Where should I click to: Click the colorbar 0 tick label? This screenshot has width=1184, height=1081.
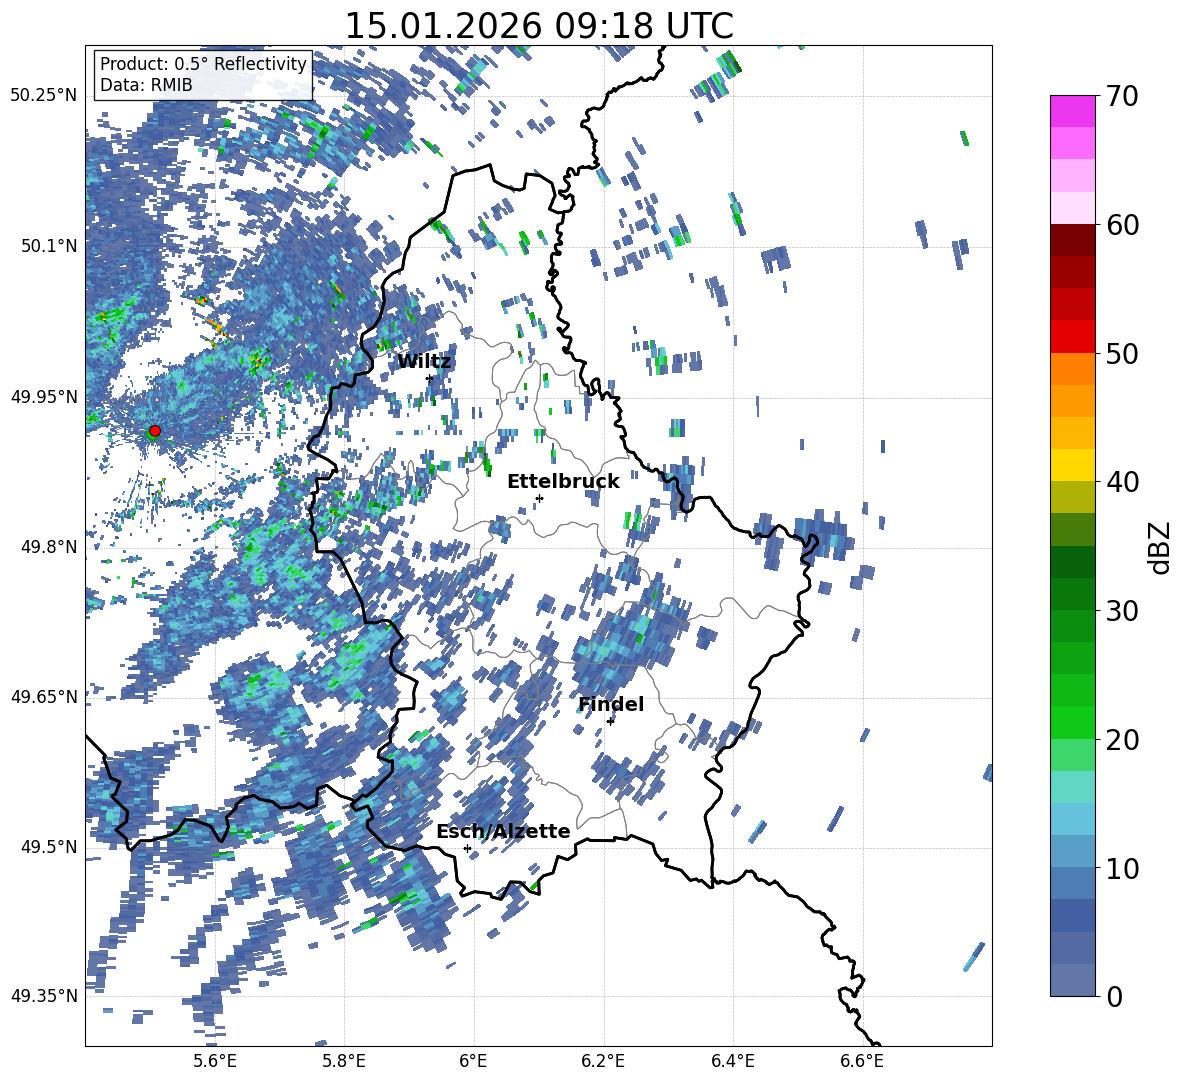[x=1114, y=996]
